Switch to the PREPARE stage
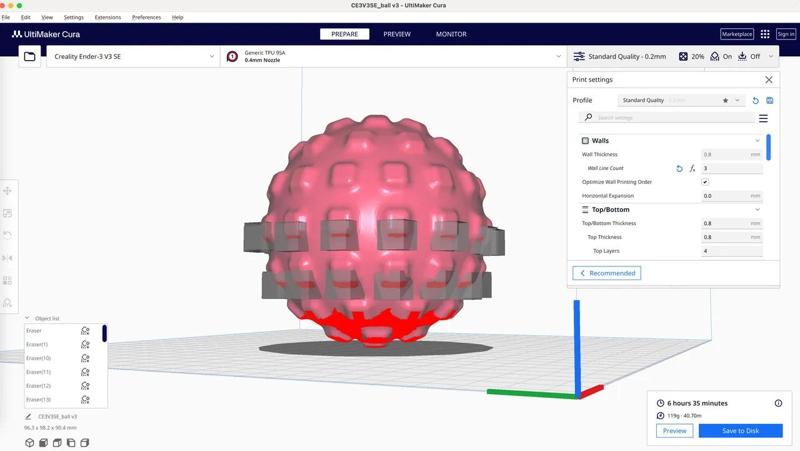The height and width of the screenshot is (451, 800). click(344, 34)
